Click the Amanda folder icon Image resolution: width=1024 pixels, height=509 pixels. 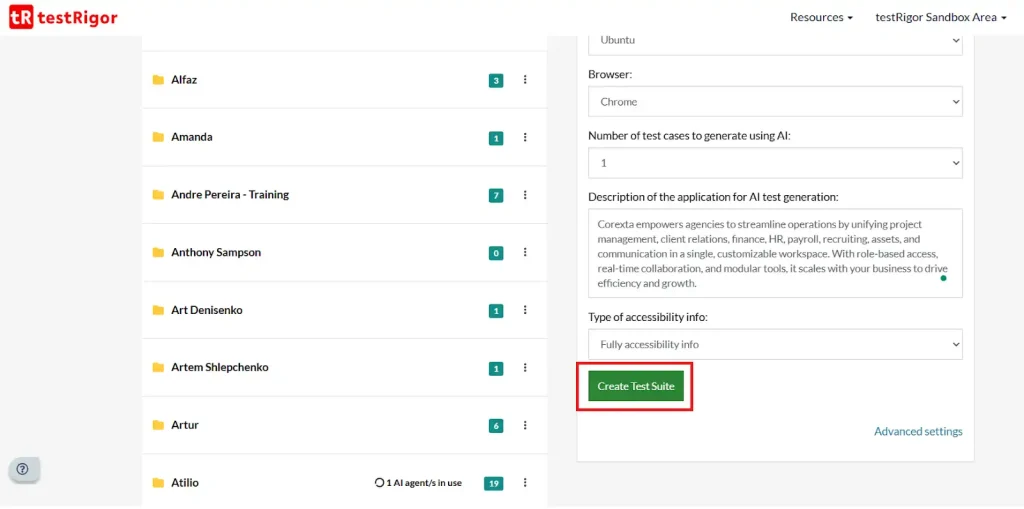click(158, 137)
